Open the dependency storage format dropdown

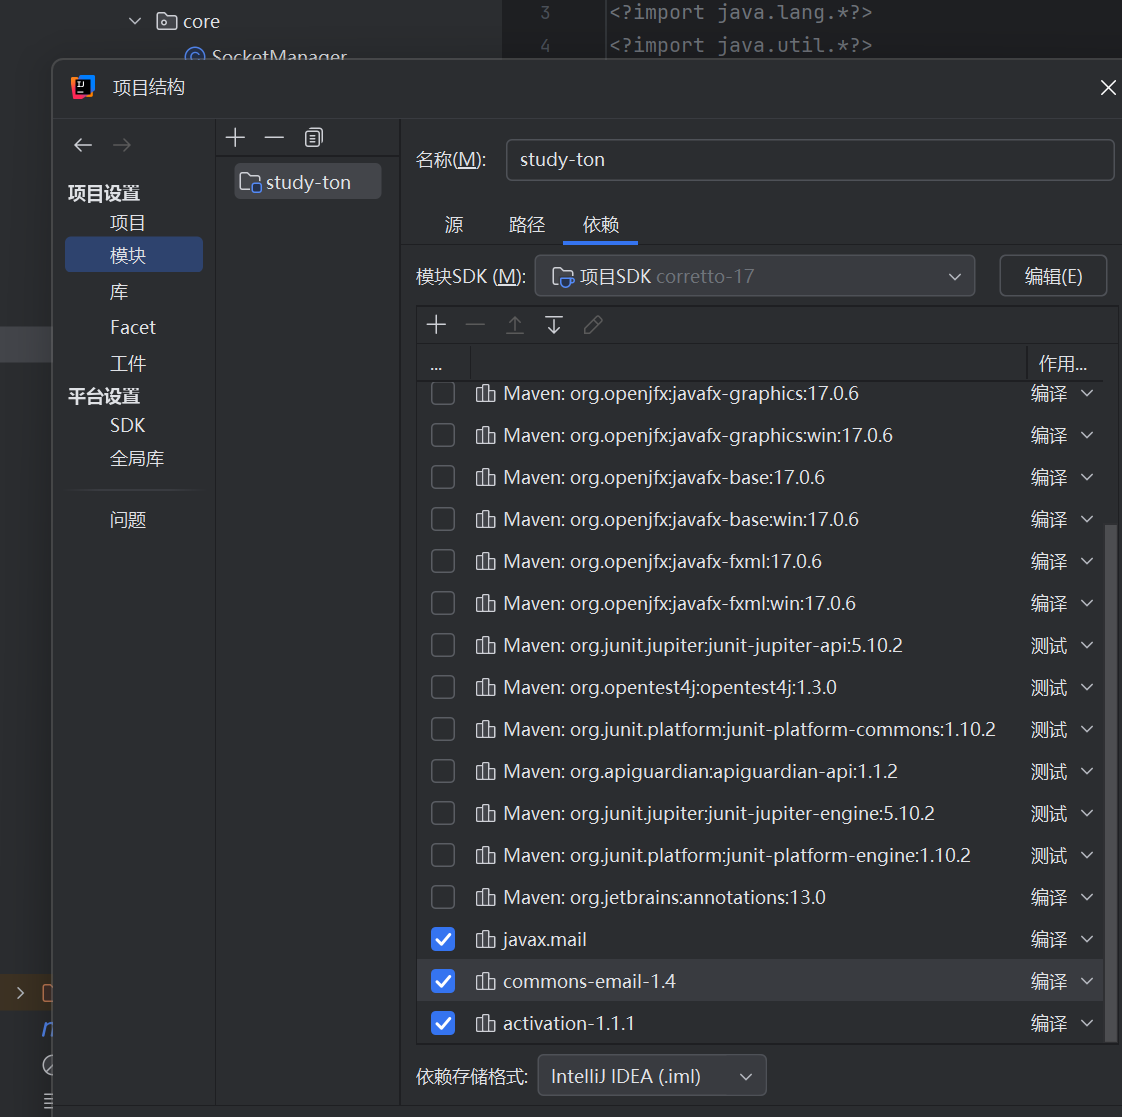tap(652, 1075)
